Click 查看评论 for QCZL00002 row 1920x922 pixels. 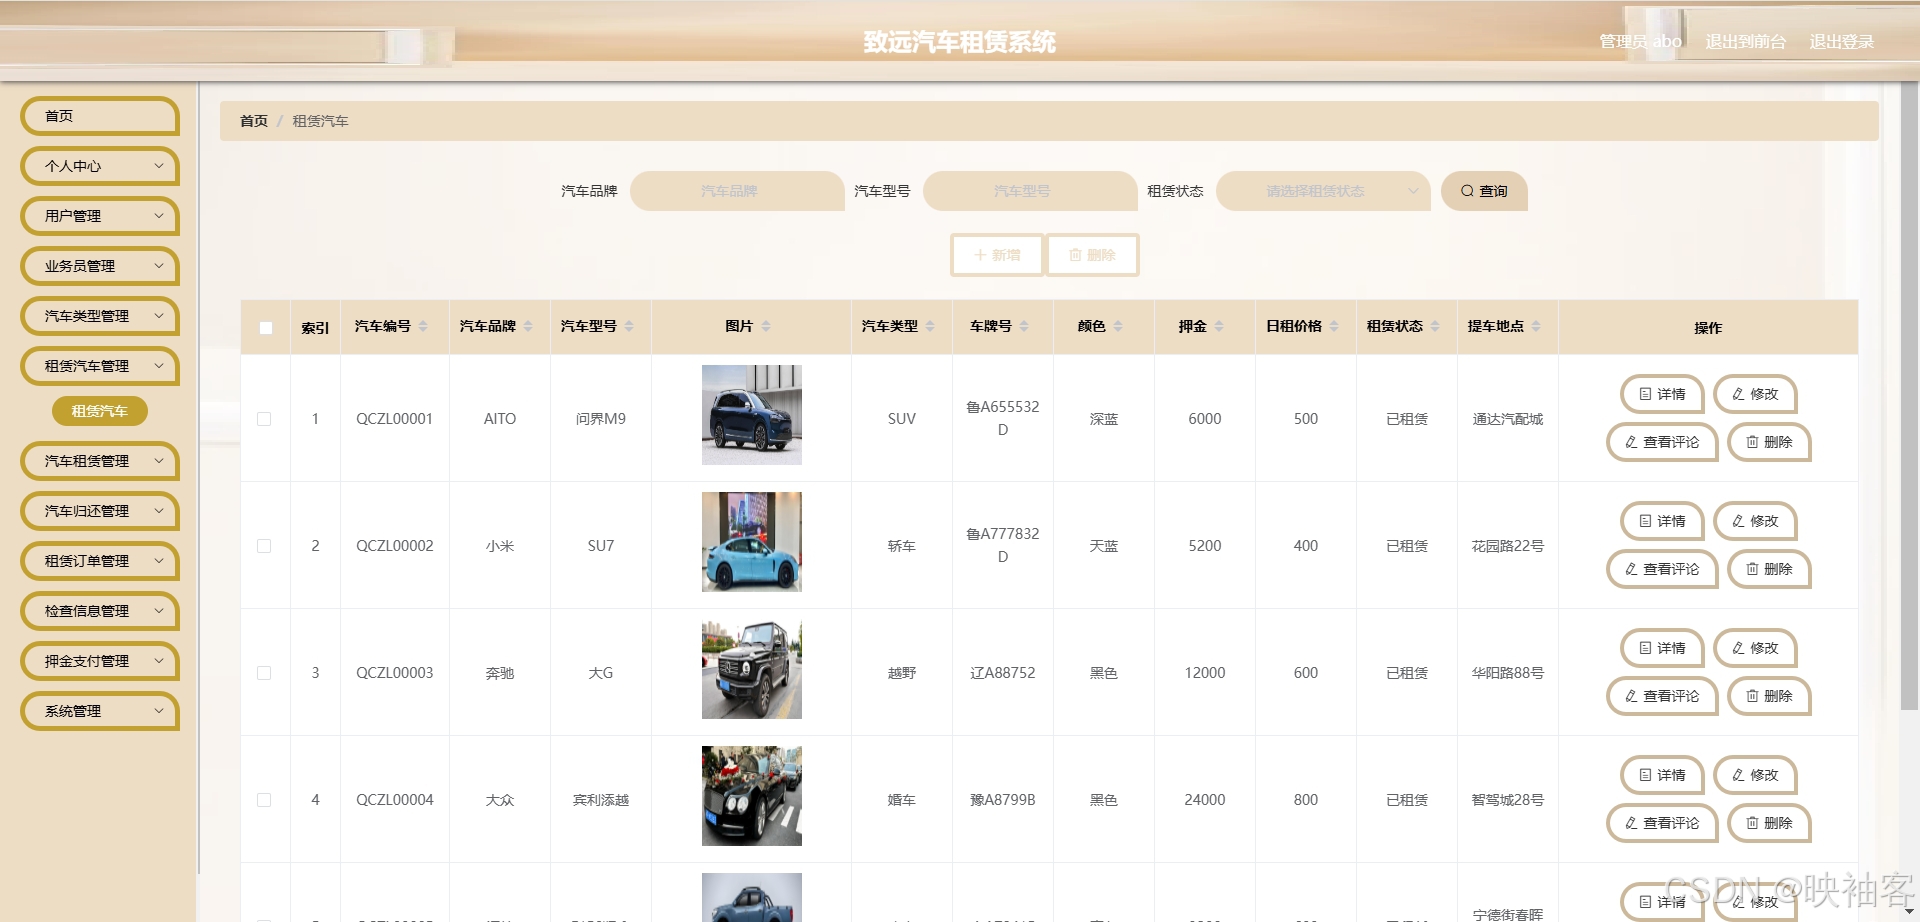1662,569
